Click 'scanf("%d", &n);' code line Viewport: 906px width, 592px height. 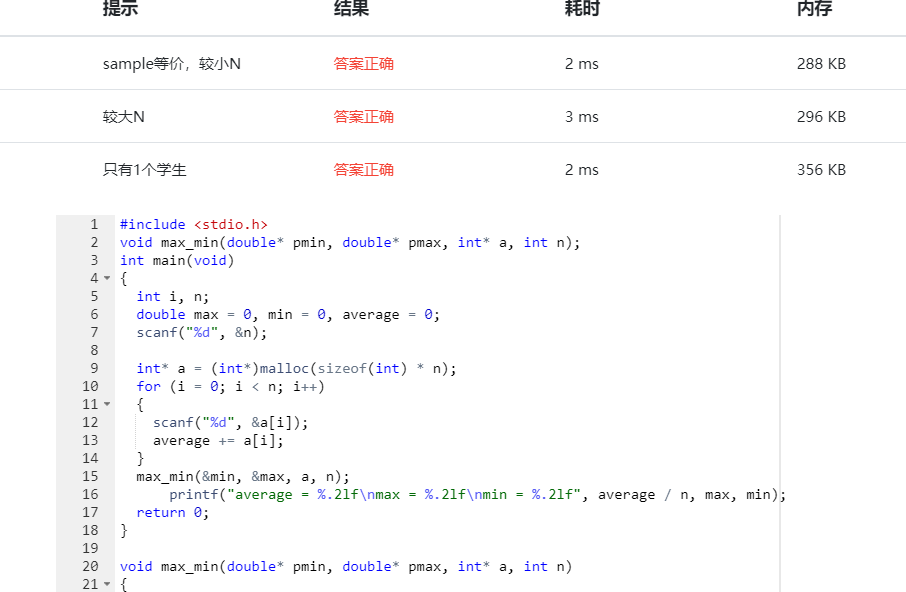click(x=202, y=333)
